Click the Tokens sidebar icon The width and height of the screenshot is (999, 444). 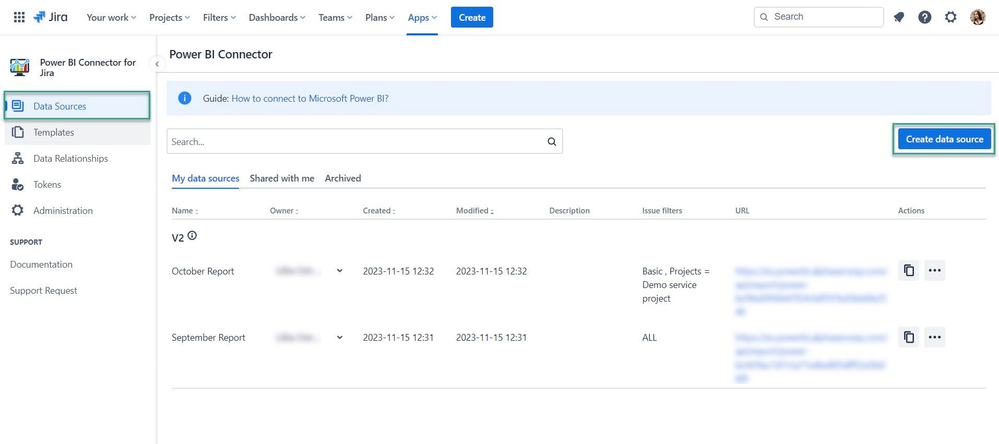18,184
